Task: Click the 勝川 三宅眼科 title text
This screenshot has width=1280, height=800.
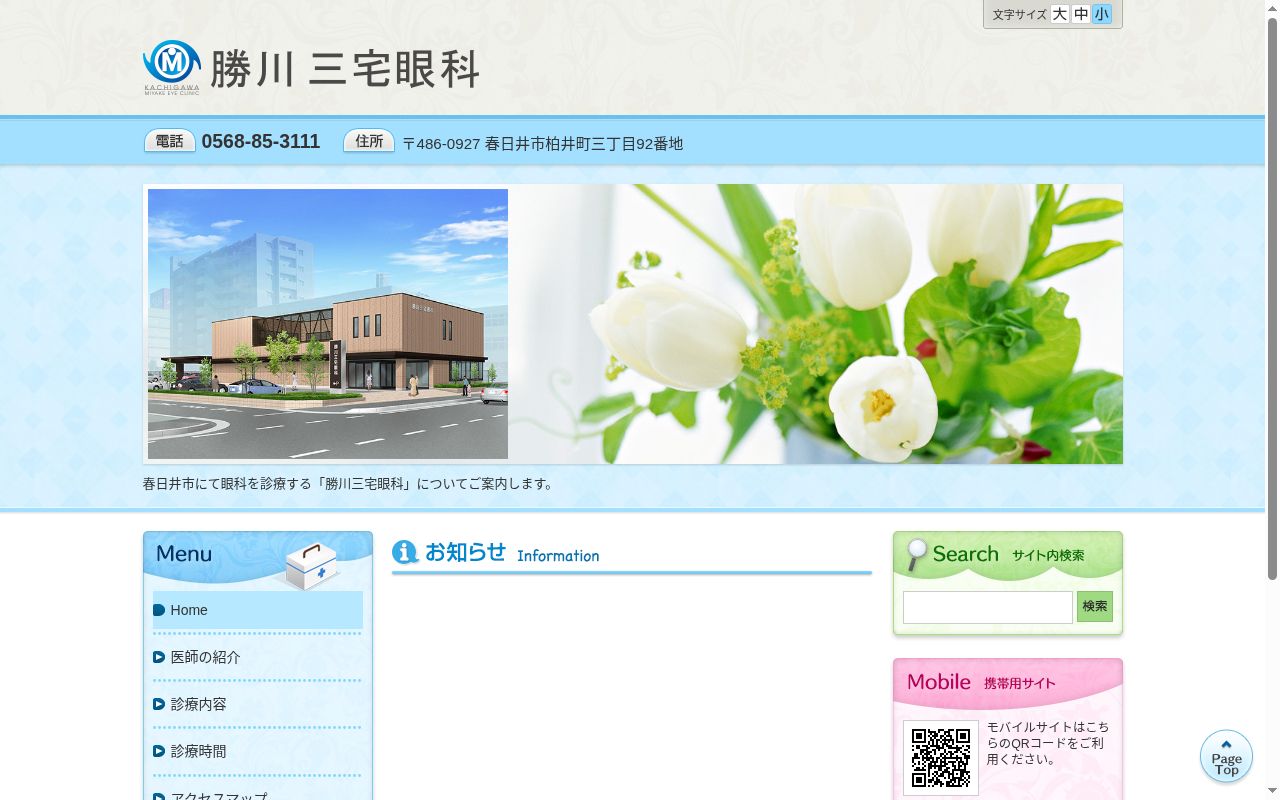Action: [345, 69]
